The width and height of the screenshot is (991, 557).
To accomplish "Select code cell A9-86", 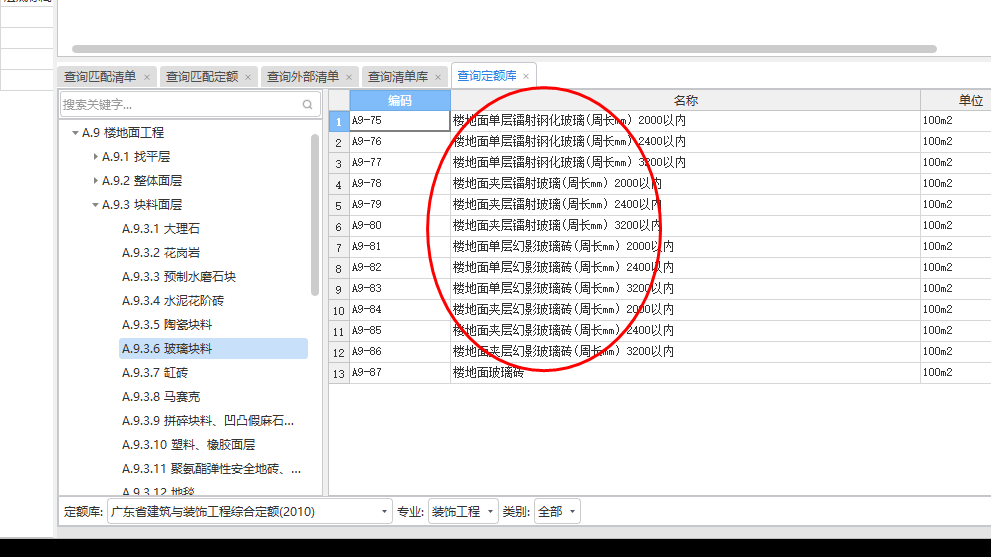I will click(400, 352).
